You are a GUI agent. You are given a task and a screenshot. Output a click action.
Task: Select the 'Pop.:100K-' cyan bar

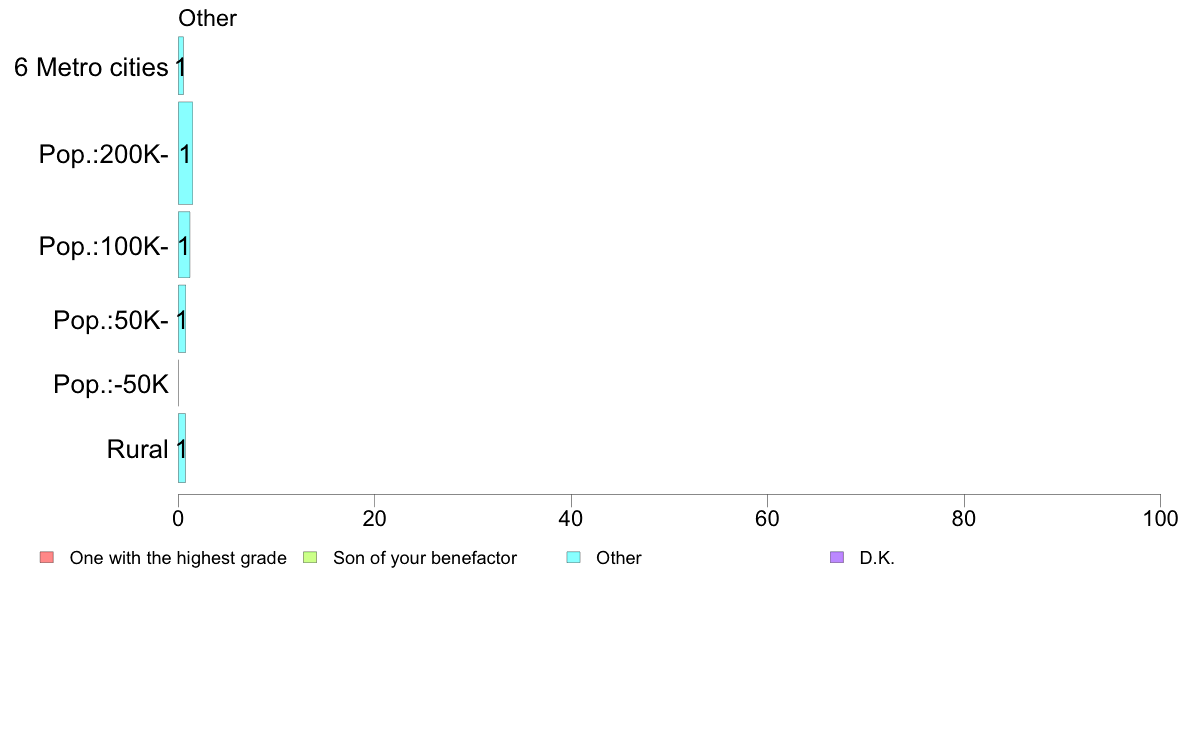point(184,245)
